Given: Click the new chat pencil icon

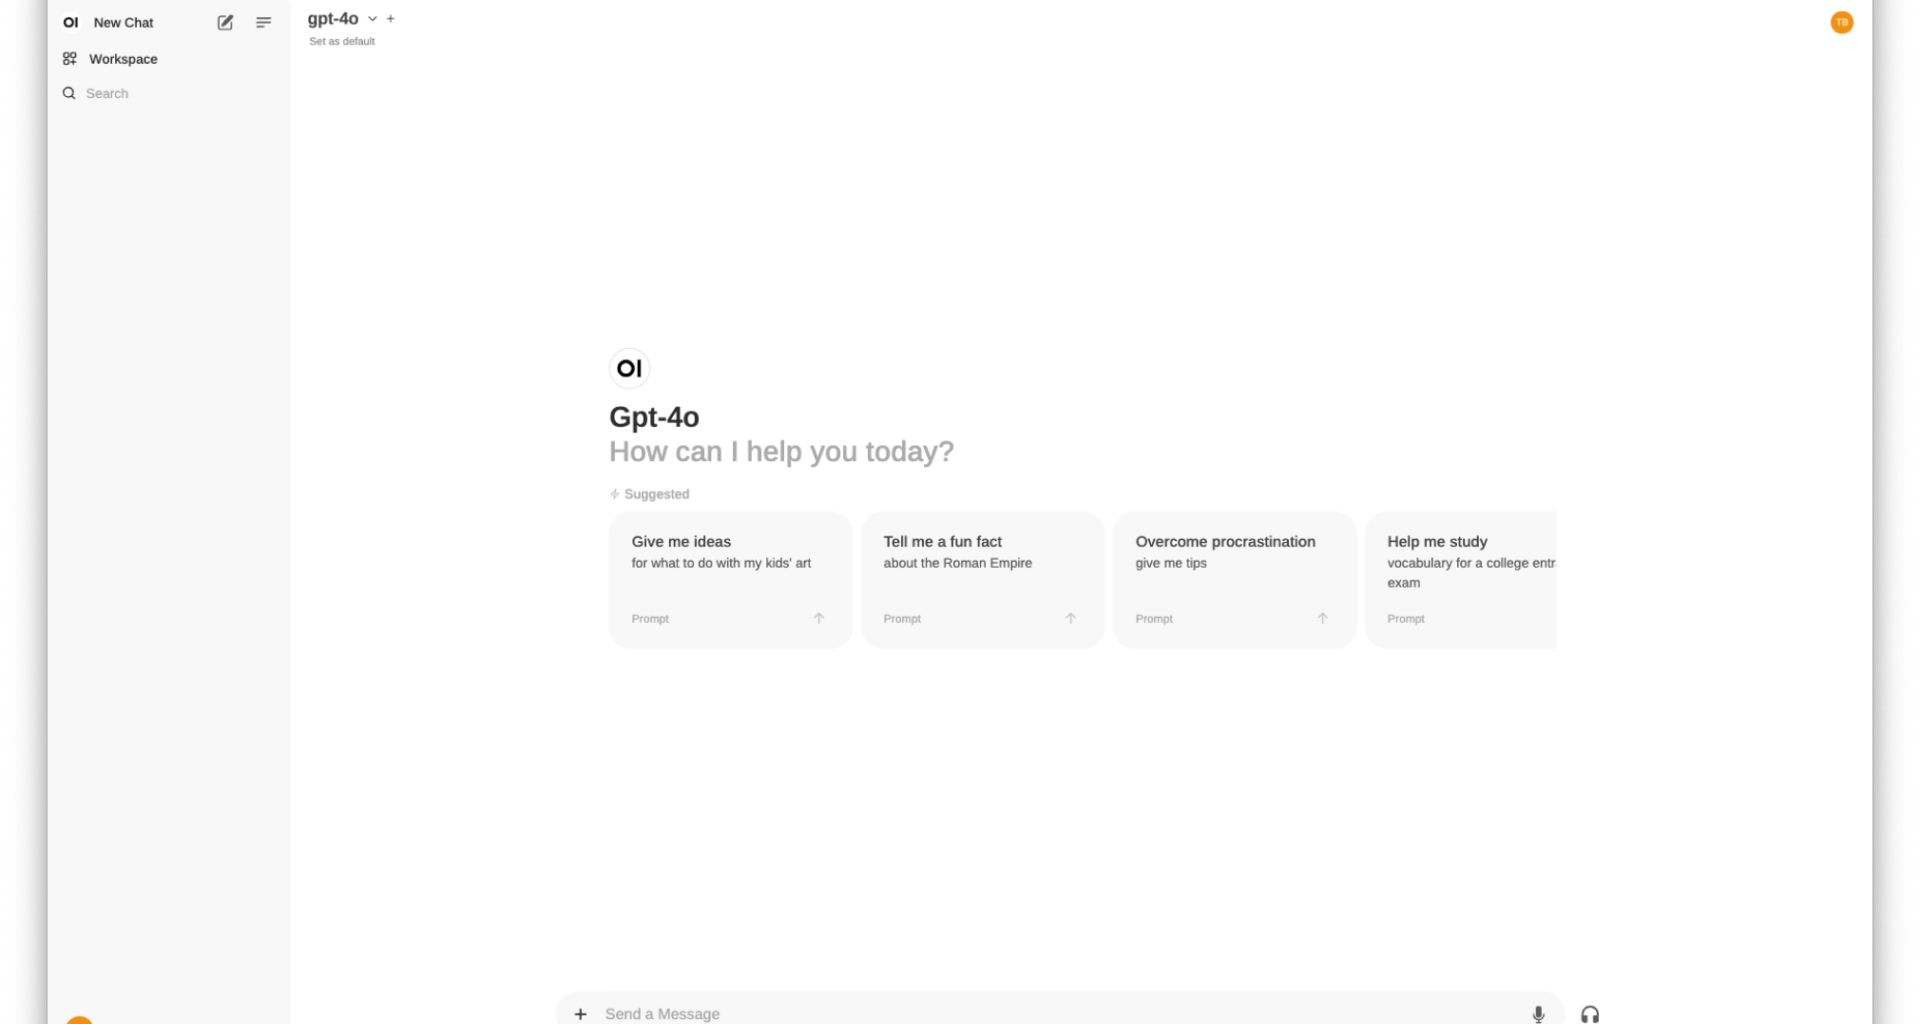Looking at the screenshot, I should [225, 22].
